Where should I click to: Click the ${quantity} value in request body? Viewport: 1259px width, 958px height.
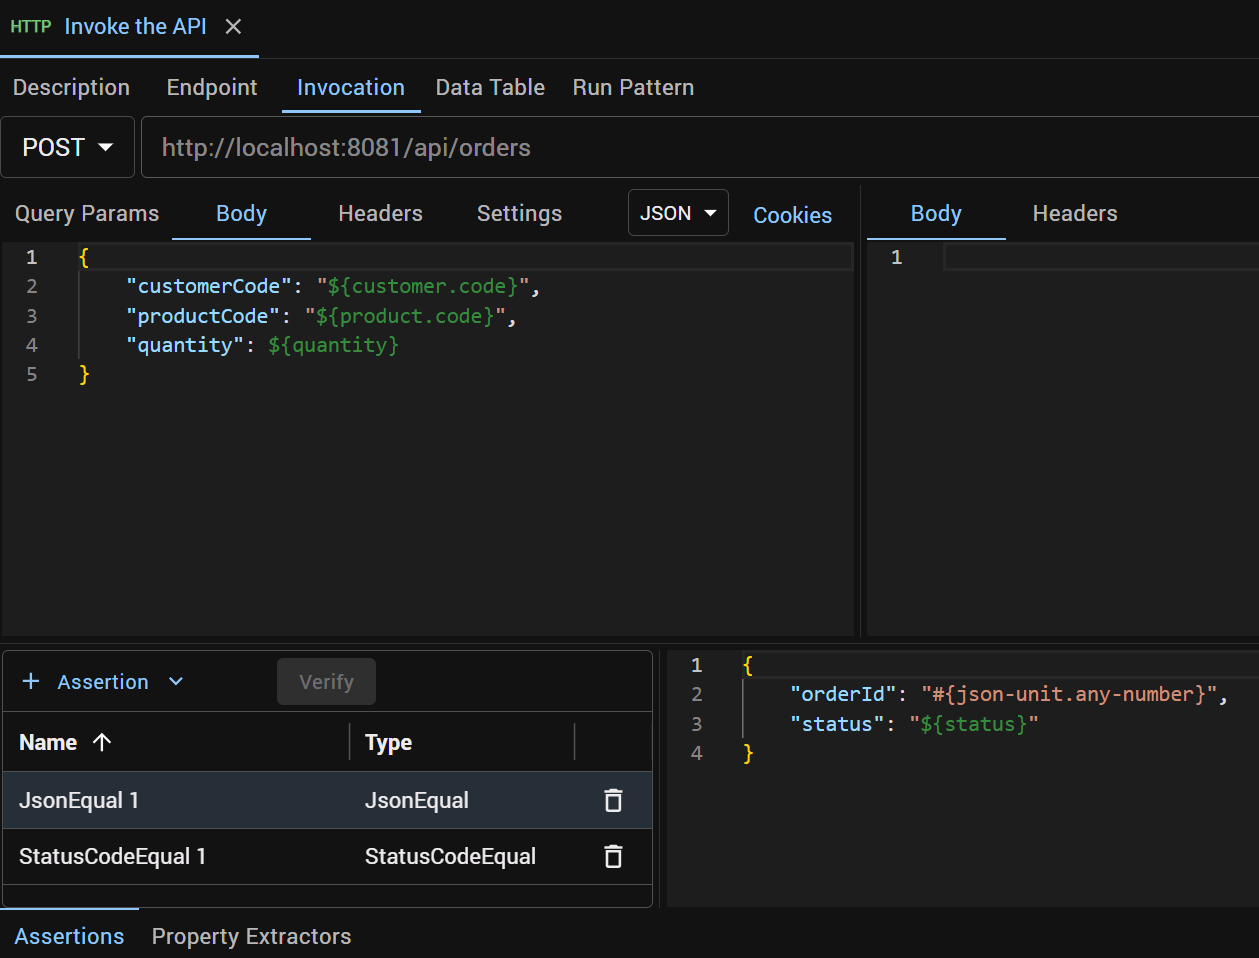point(333,345)
